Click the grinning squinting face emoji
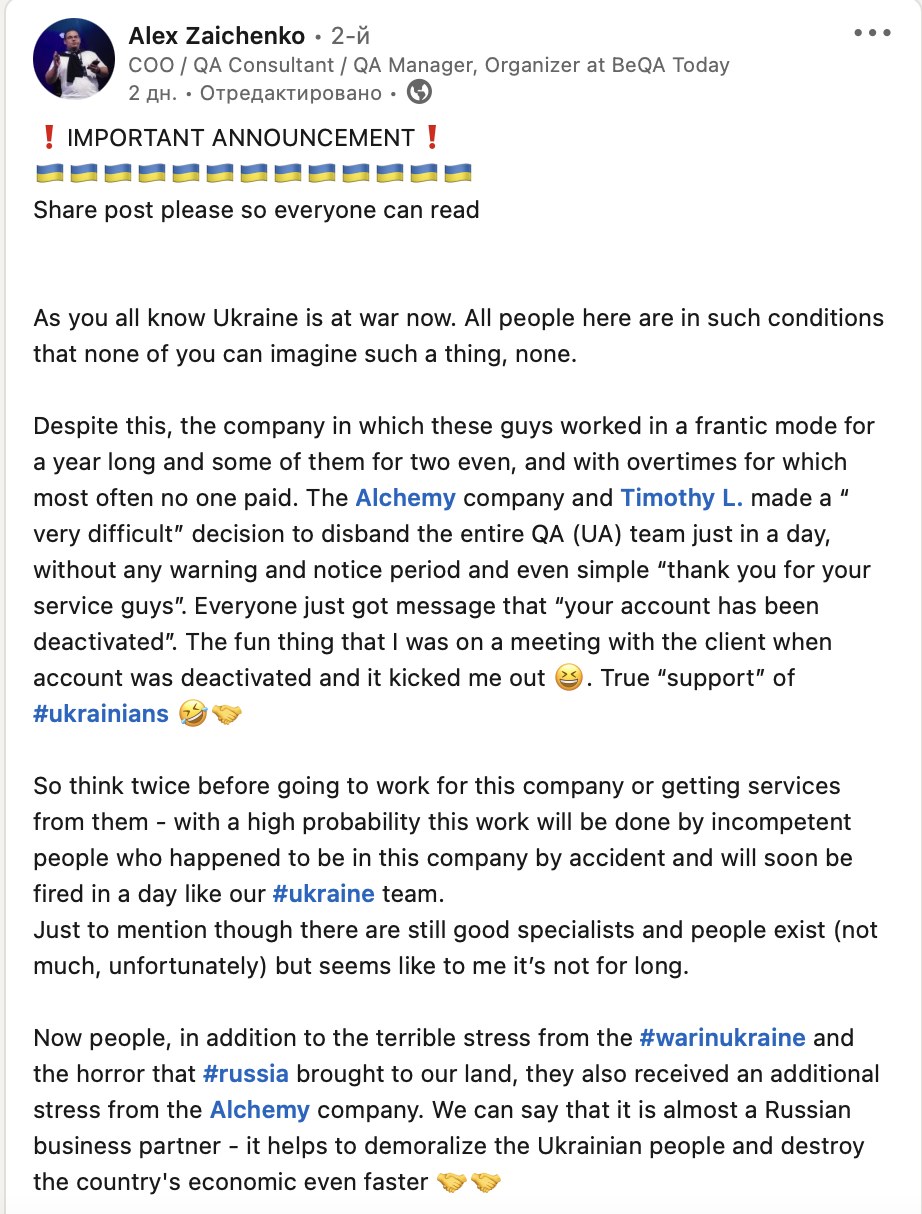This screenshot has height=1214, width=922. tap(568, 678)
